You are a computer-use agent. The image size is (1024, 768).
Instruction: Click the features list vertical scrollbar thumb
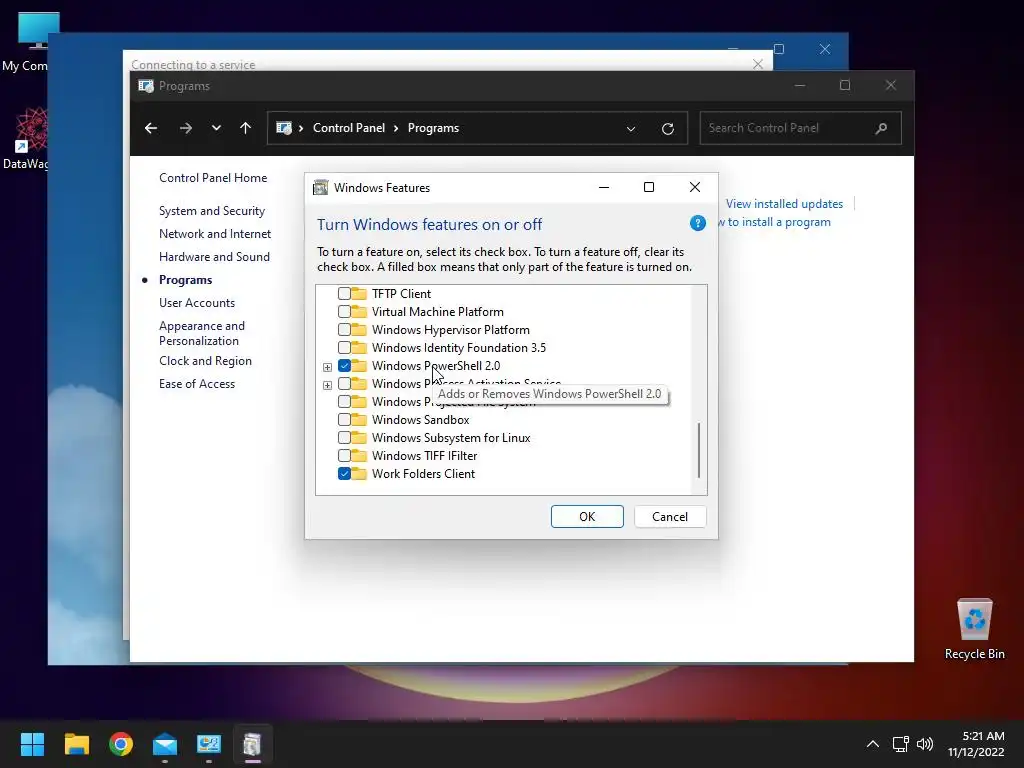[699, 450]
